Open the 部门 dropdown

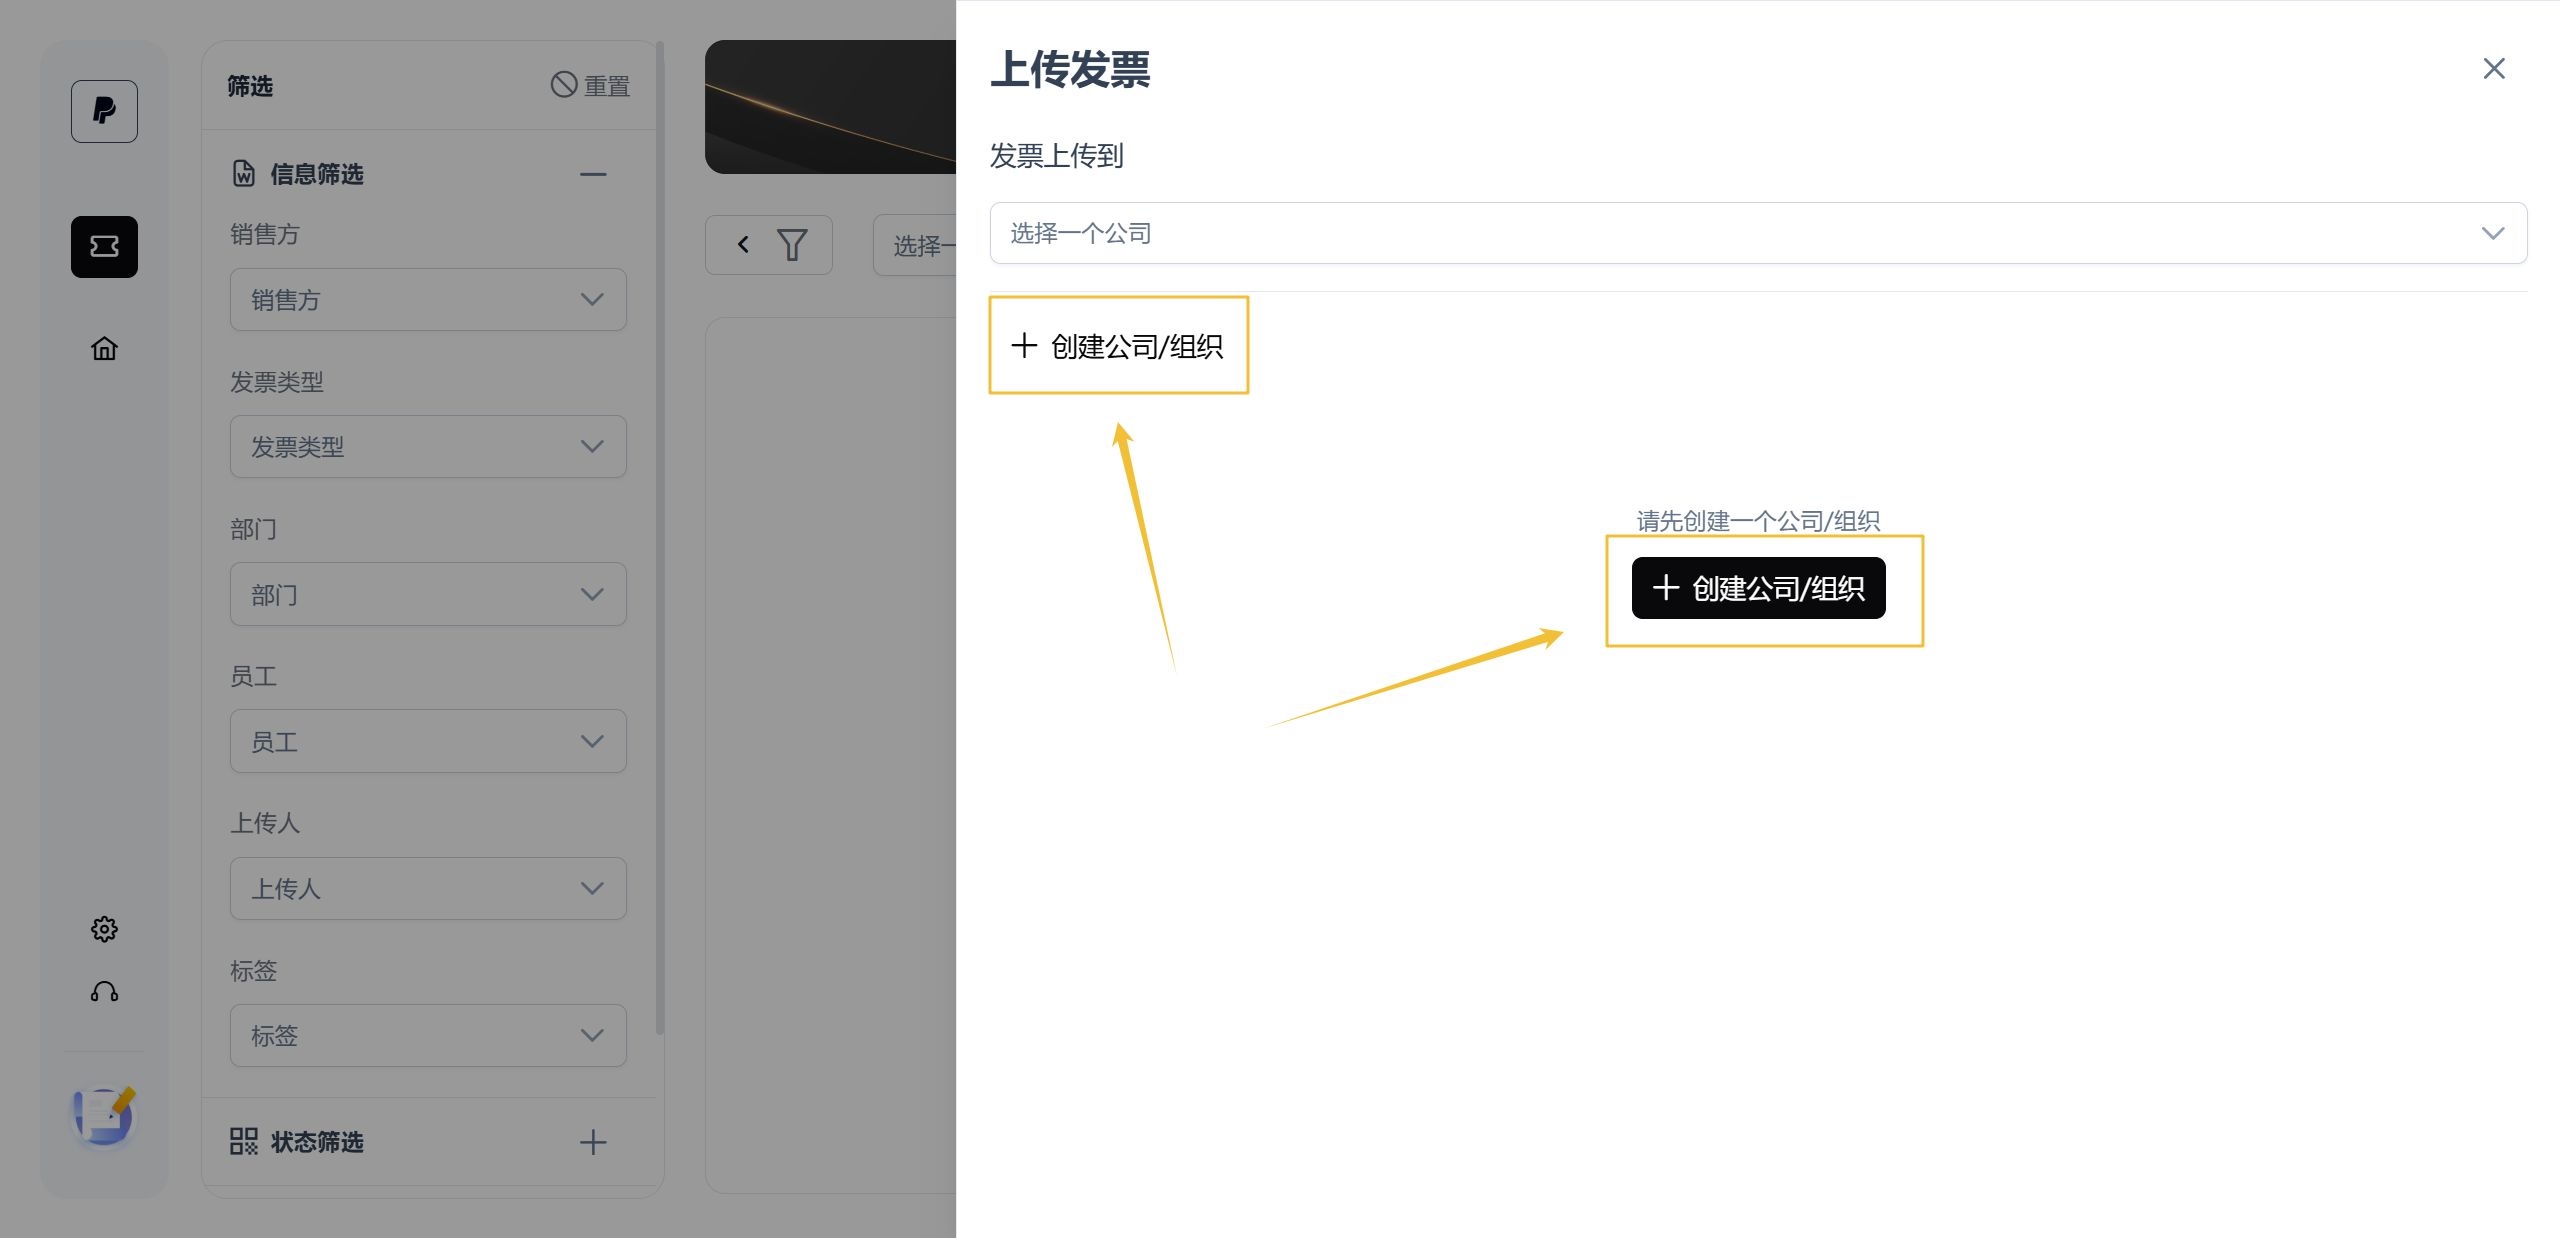pyautogui.click(x=428, y=594)
